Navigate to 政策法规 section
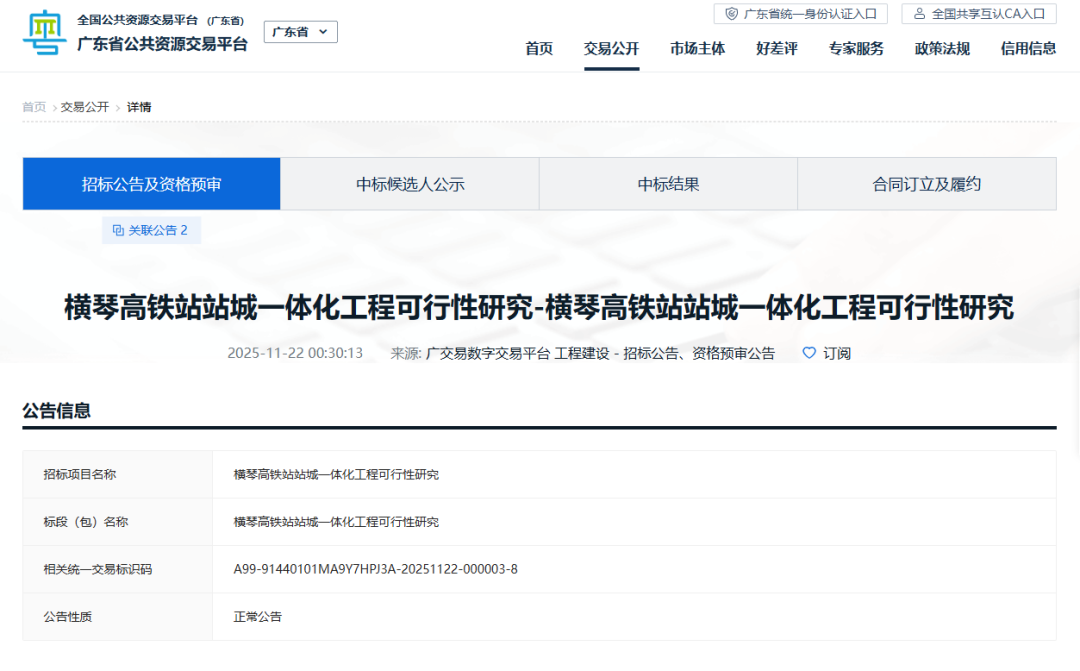1080x671 pixels. [942, 48]
